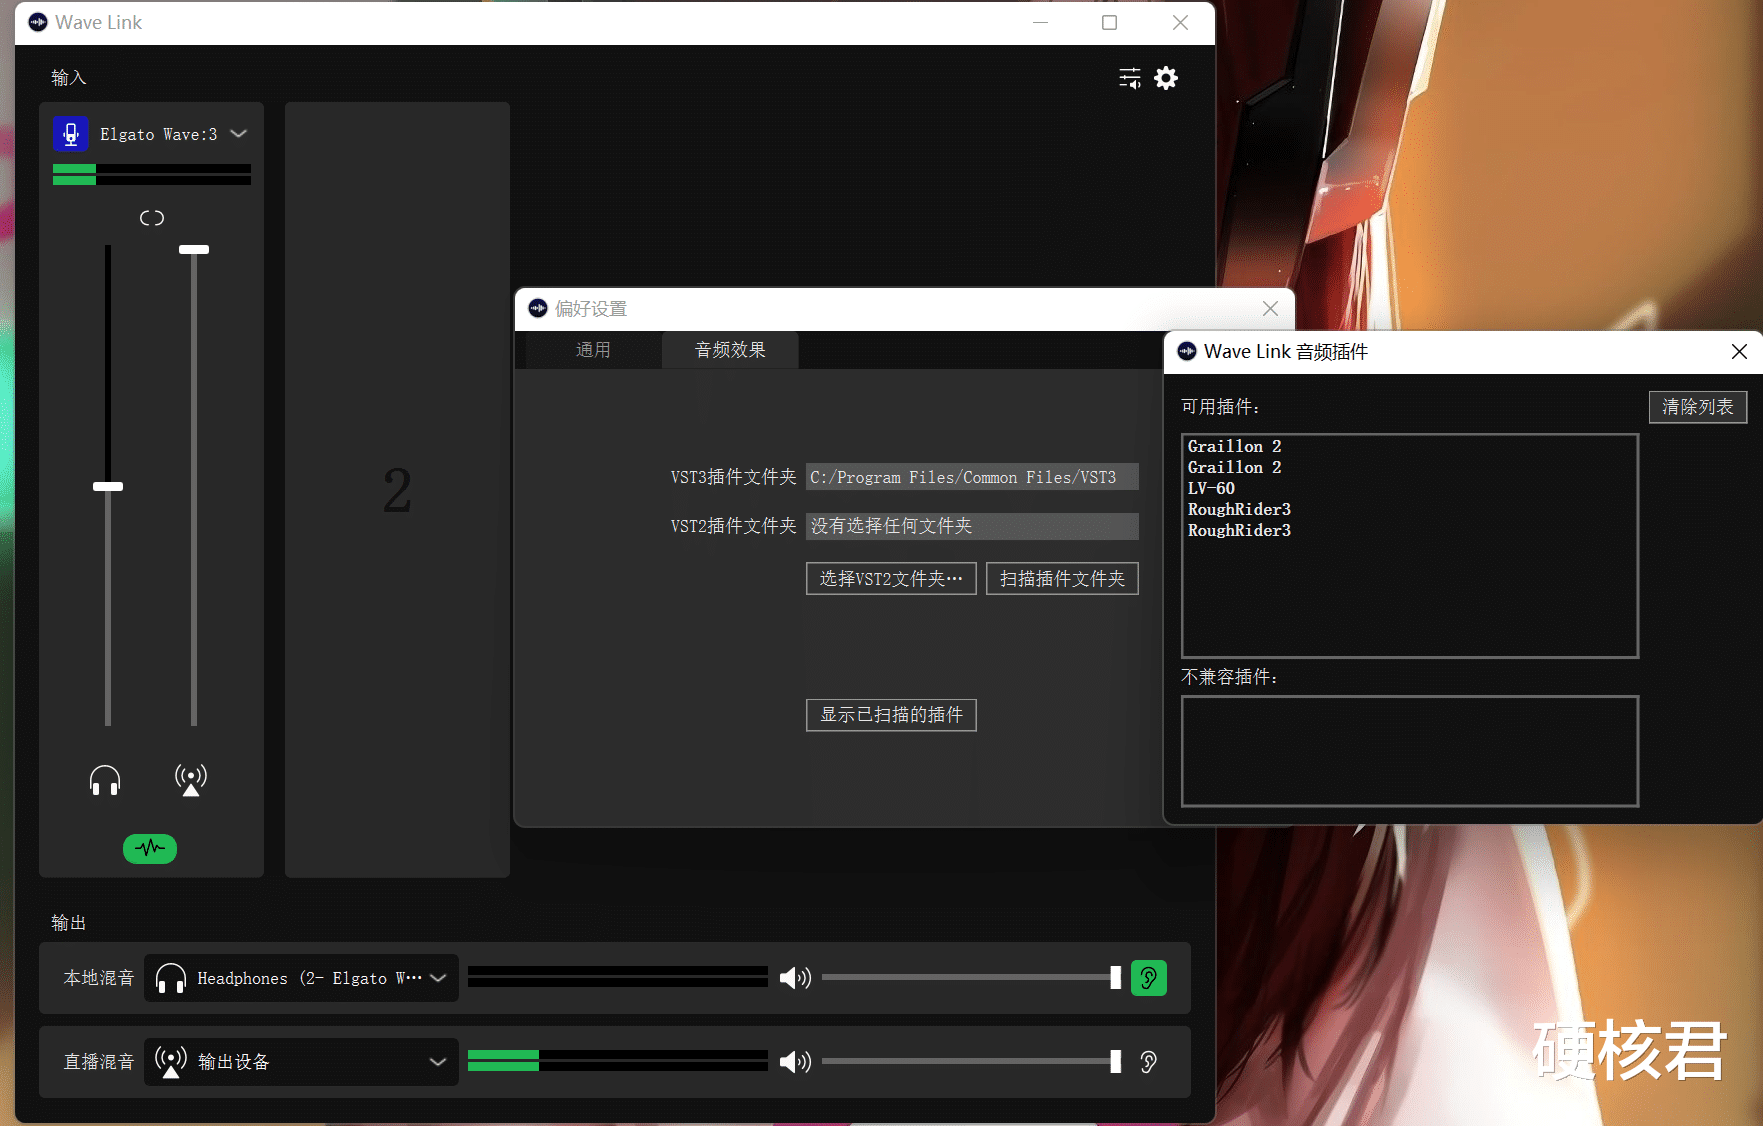Select the 音频效果 tab
This screenshot has height=1126, width=1763.
729,349
